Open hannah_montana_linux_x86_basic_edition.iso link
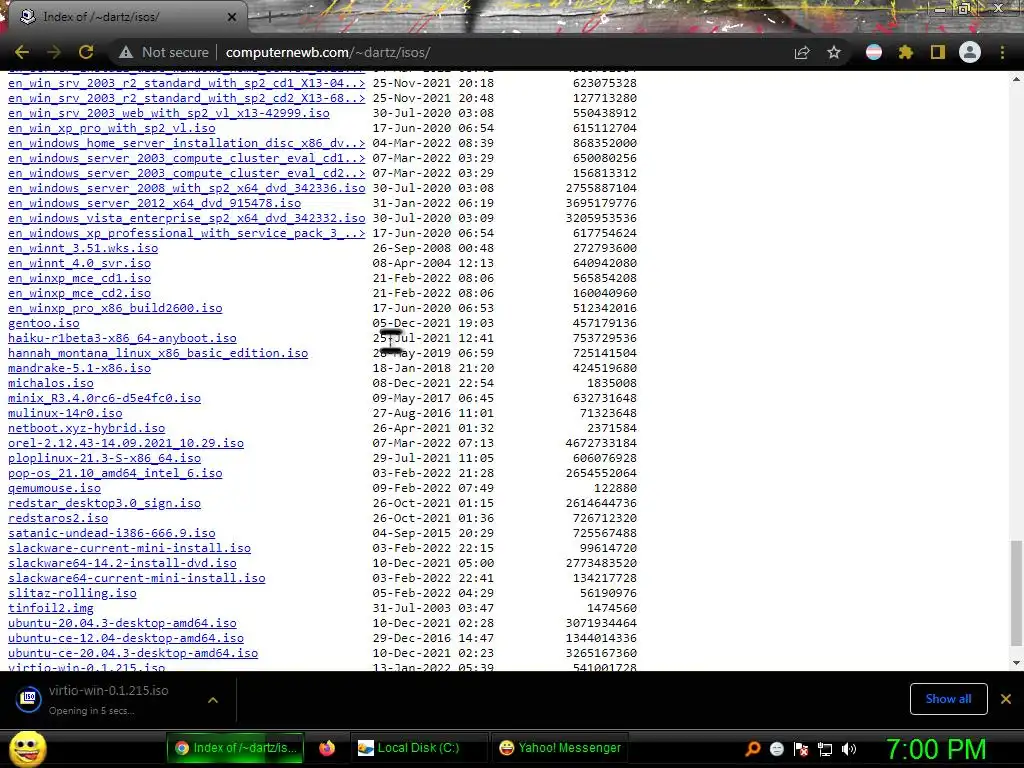The width and height of the screenshot is (1024, 768). (x=158, y=353)
